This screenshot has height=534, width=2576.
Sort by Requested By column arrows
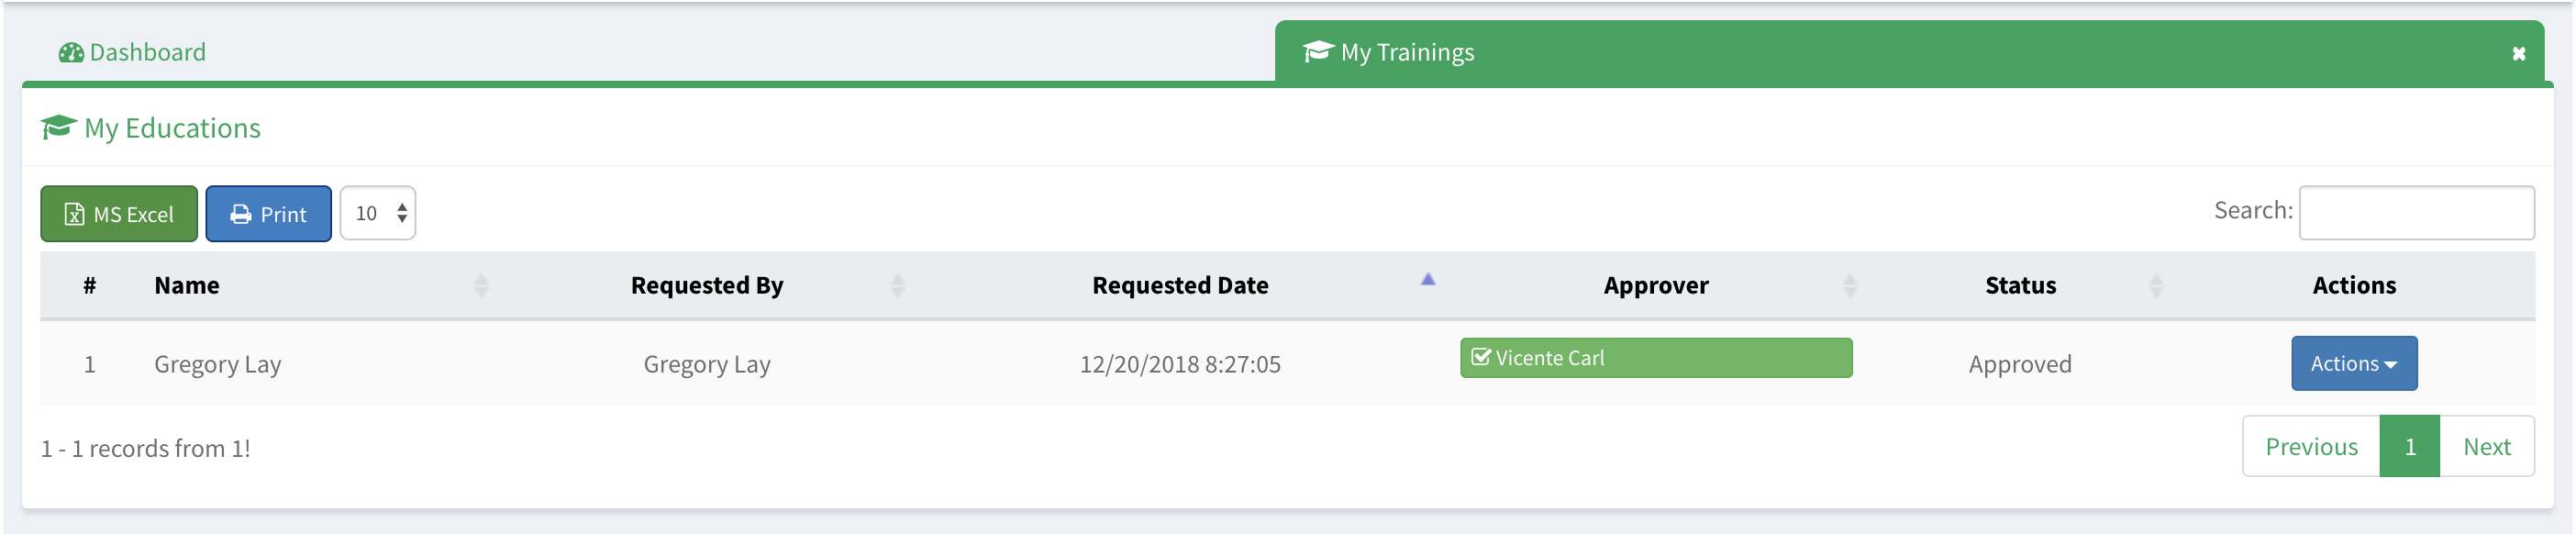tap(897, 286)
